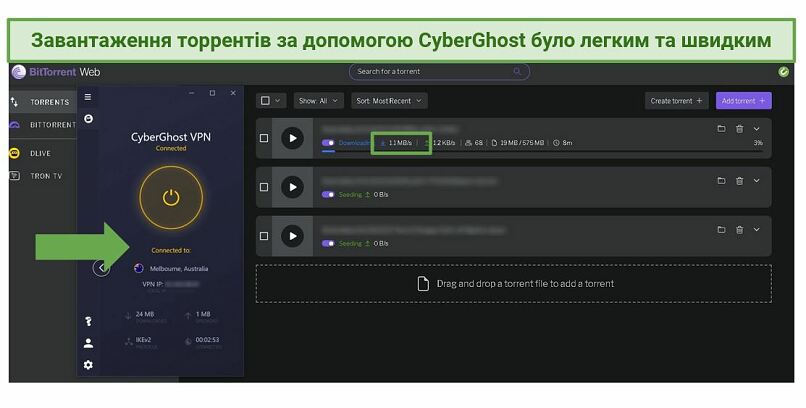Play the downloading torrent
The width and height of the screenshot is (806, 408).
tap(292, 138)
